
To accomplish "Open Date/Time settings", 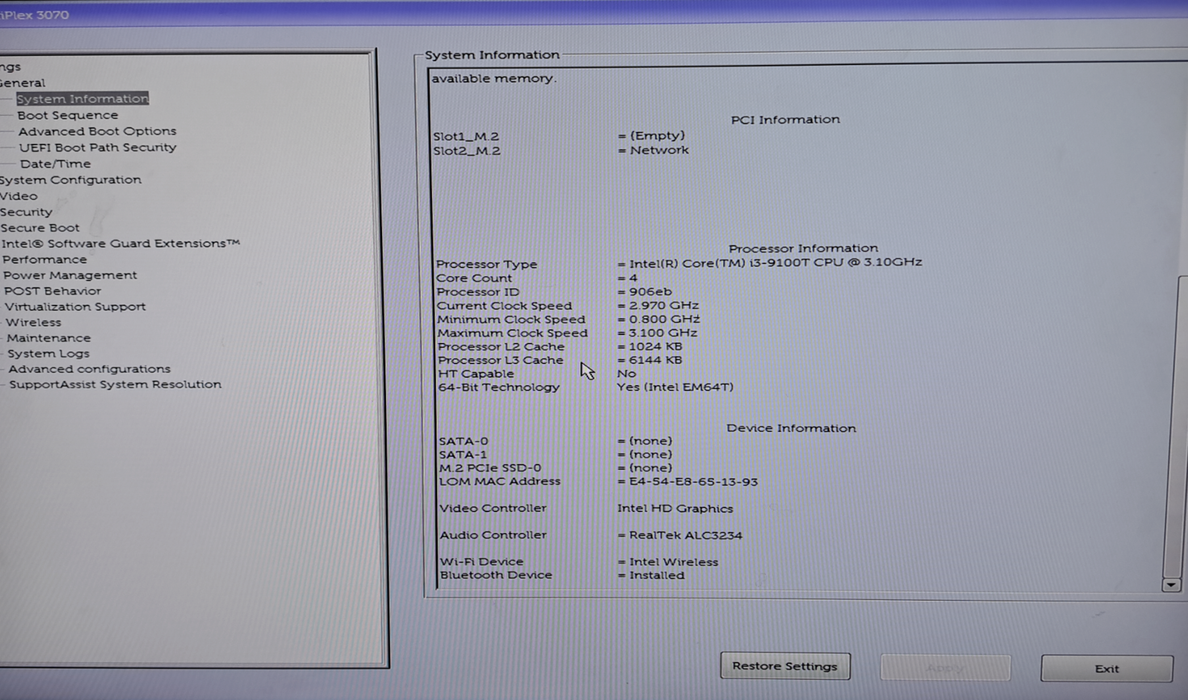I will pos(55,164).
